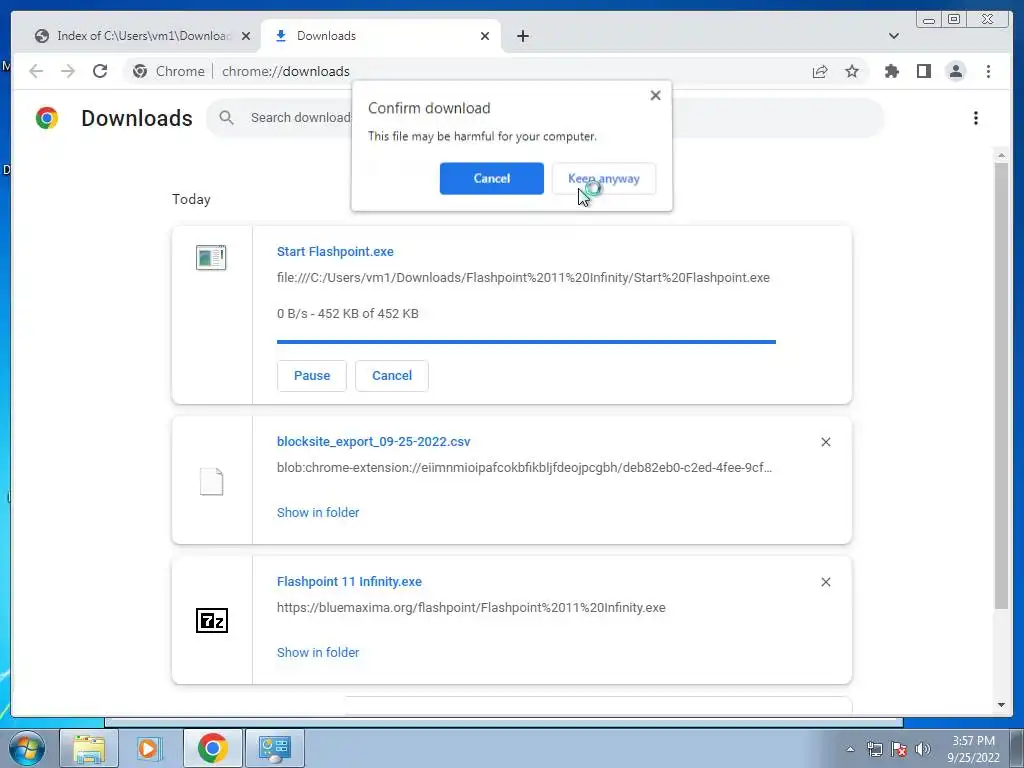Go back to previous page
This screenshot has width=1024, height=768.
click(36, 71)
